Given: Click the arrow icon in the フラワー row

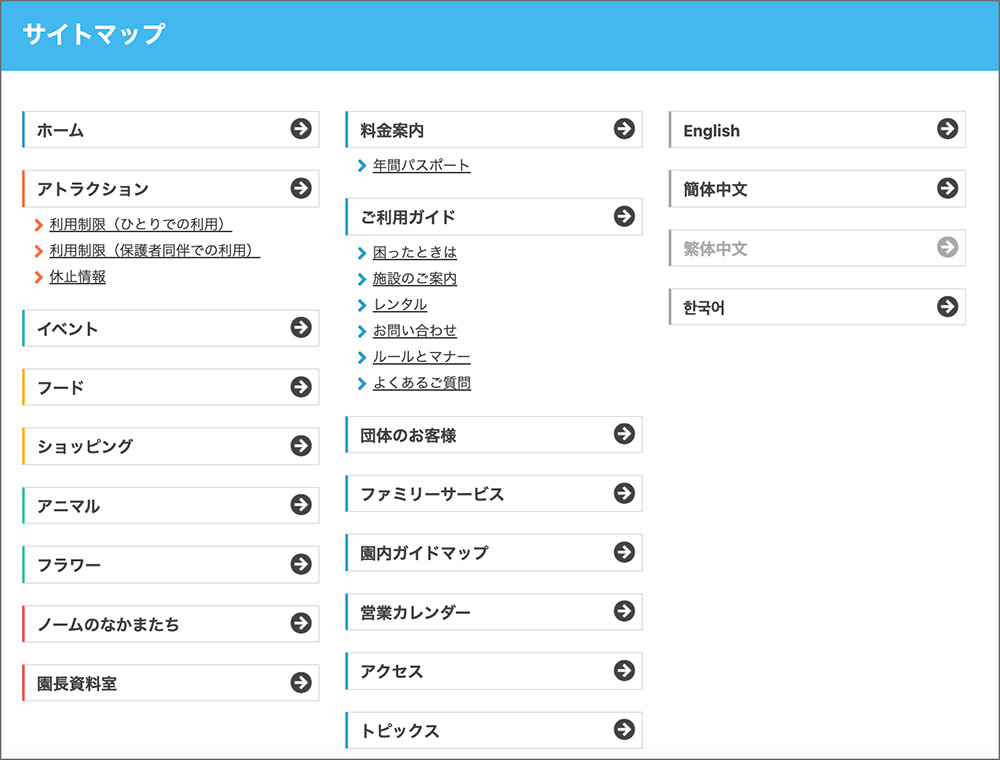Looking at the screenshot, I should 301,564.
